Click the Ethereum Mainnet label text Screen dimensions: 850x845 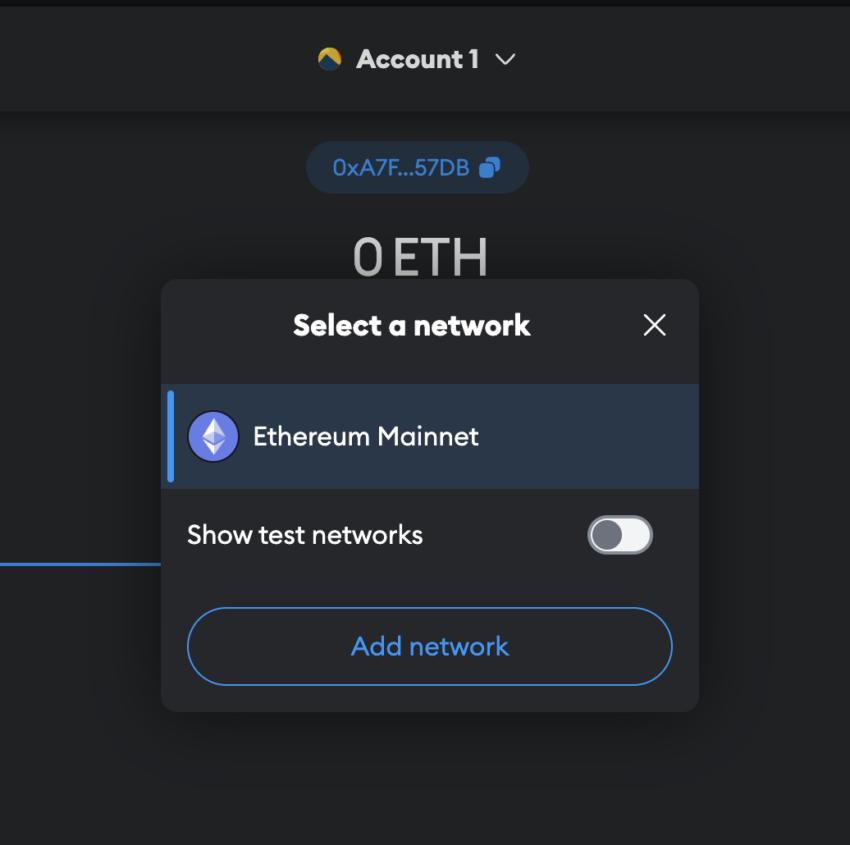(366, 436)
